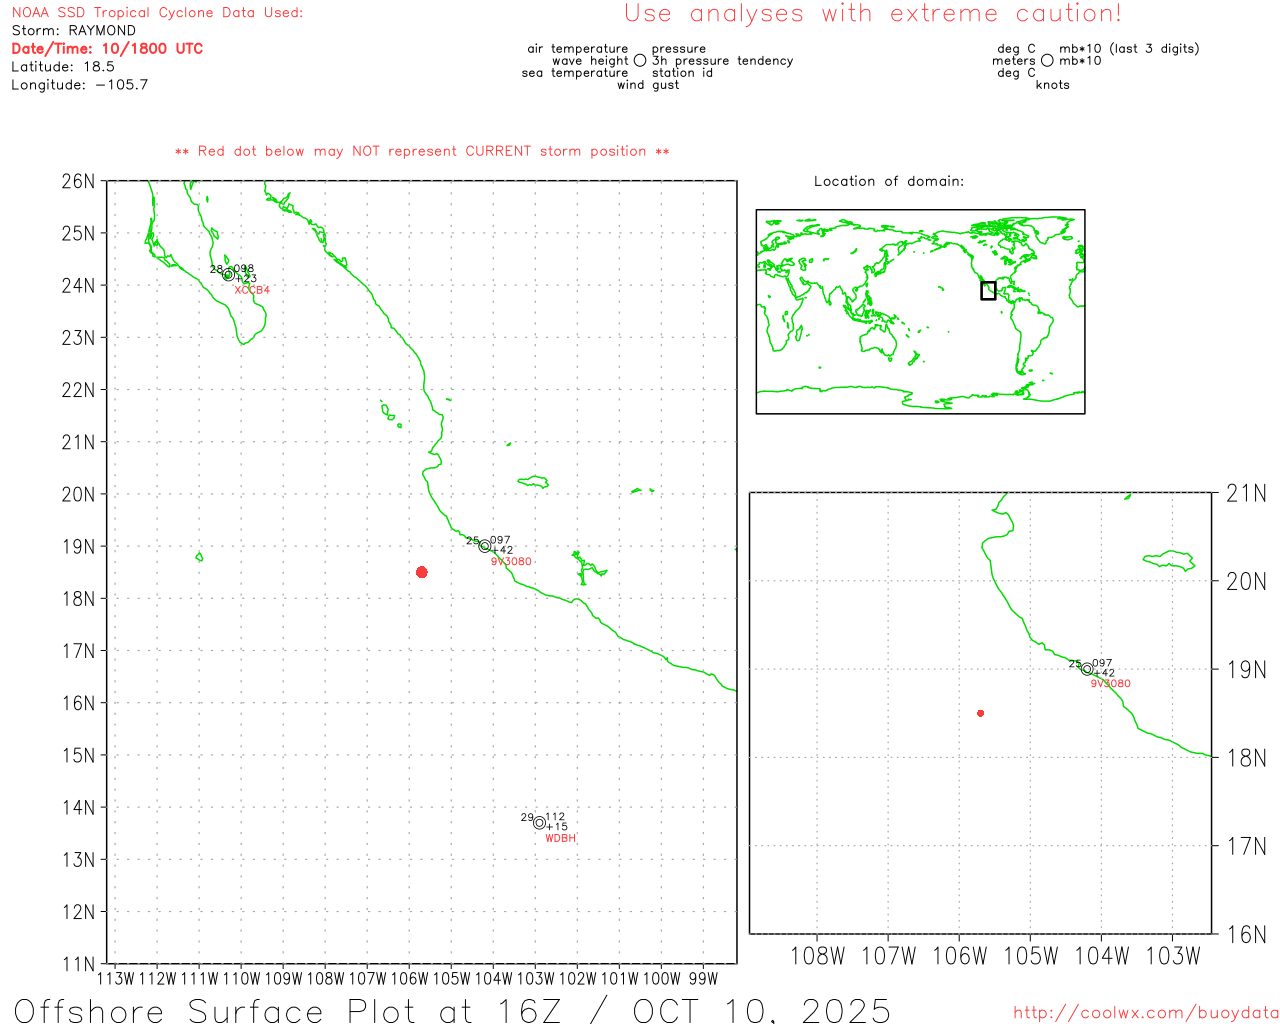Click the 'Date/Time: 10/1800 UTC' text

tap(107, 49)
